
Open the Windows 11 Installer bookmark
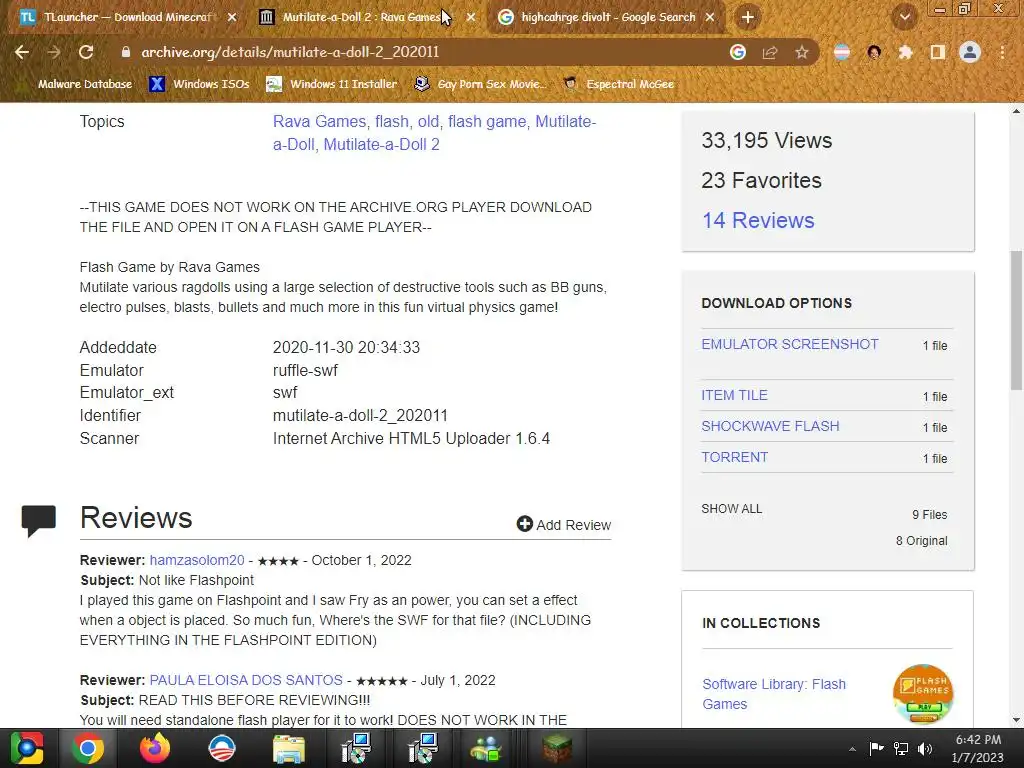coord(332,84)
